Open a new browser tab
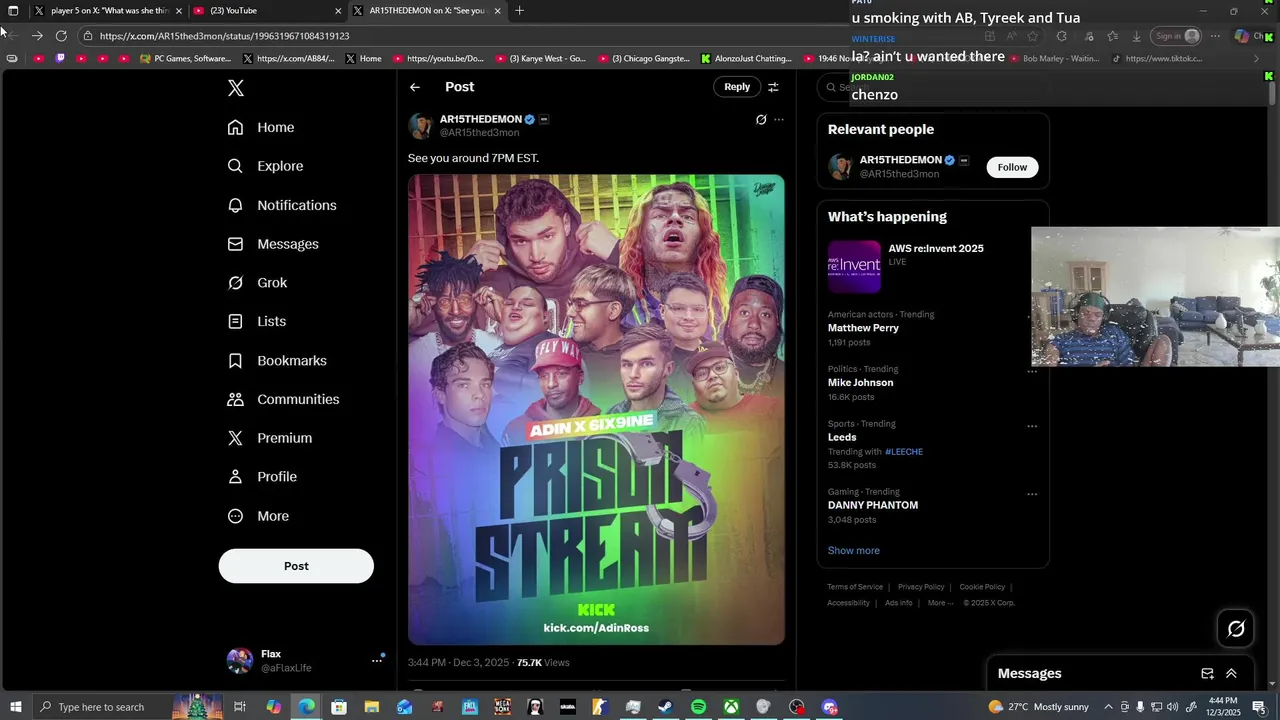The width and height of the screenshot is (1280, 720). click(519, 11)
